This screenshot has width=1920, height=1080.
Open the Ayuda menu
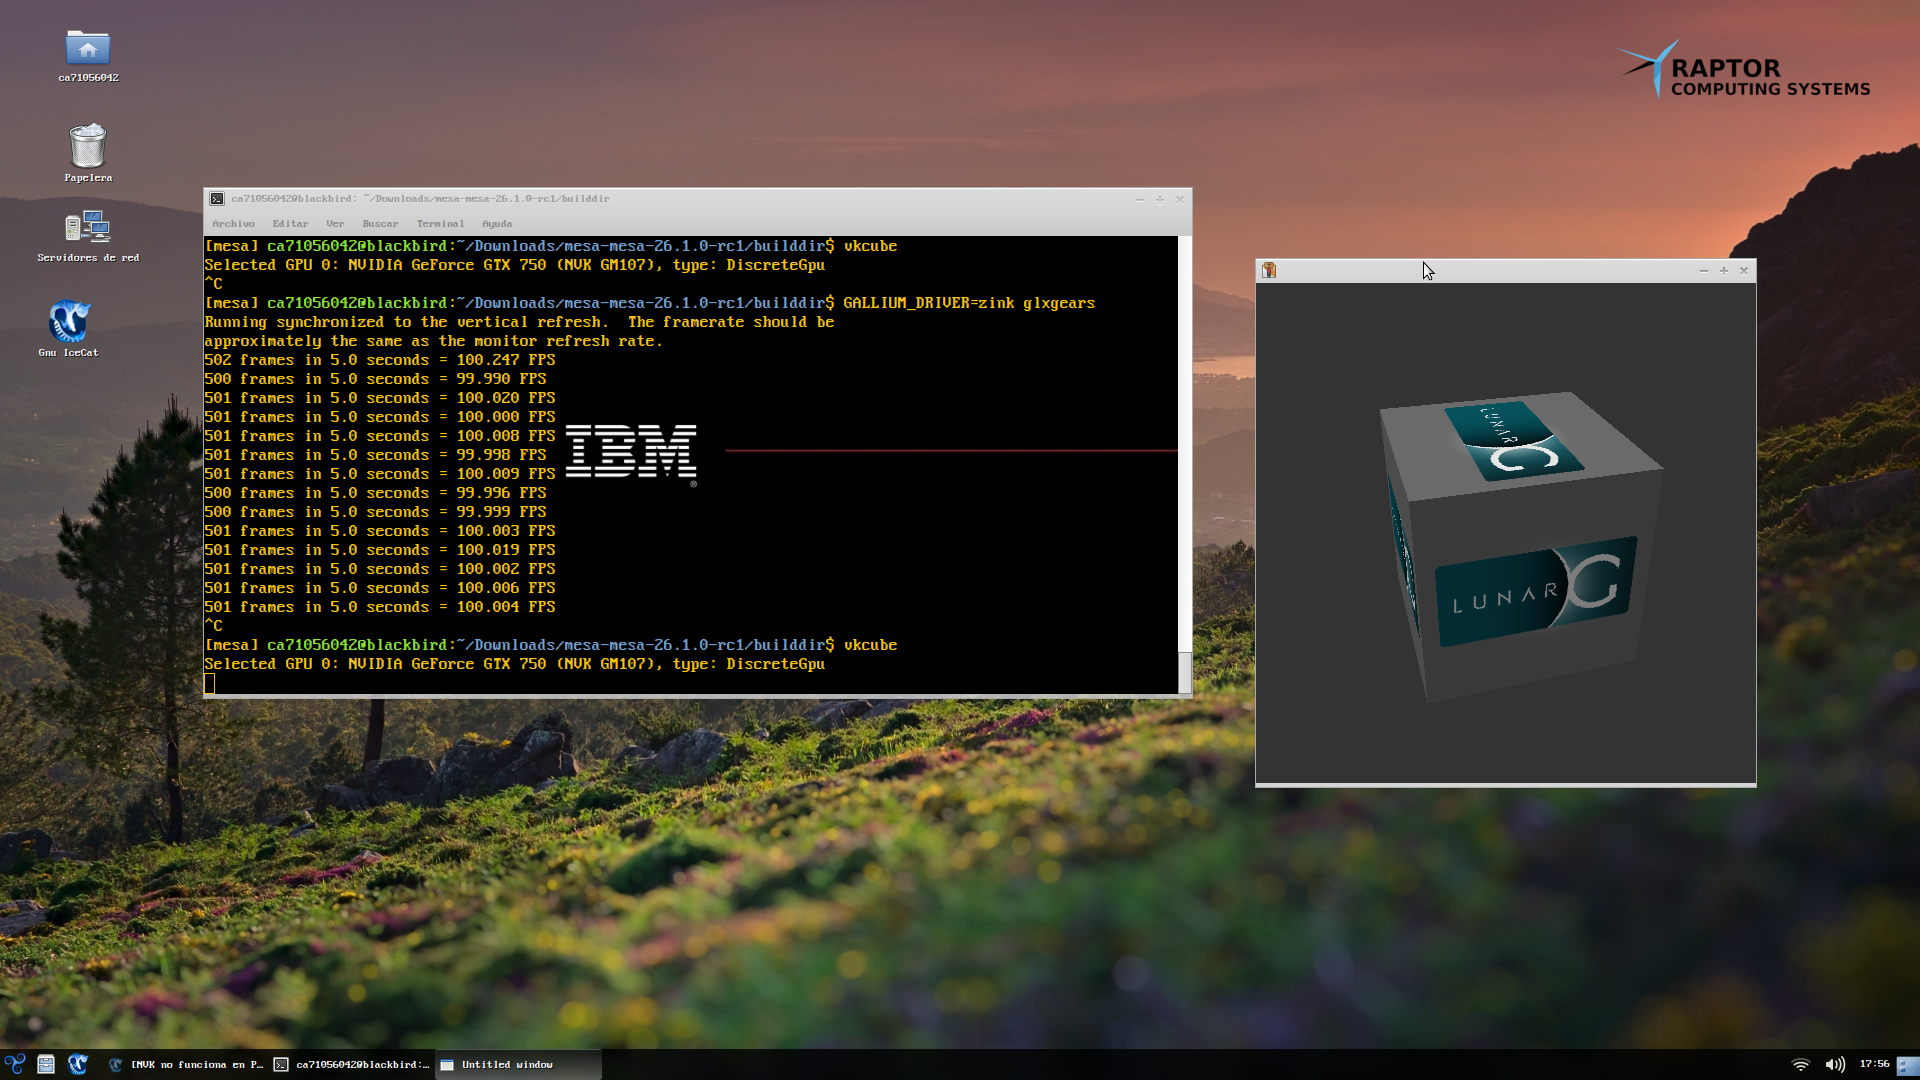(497, 224)
